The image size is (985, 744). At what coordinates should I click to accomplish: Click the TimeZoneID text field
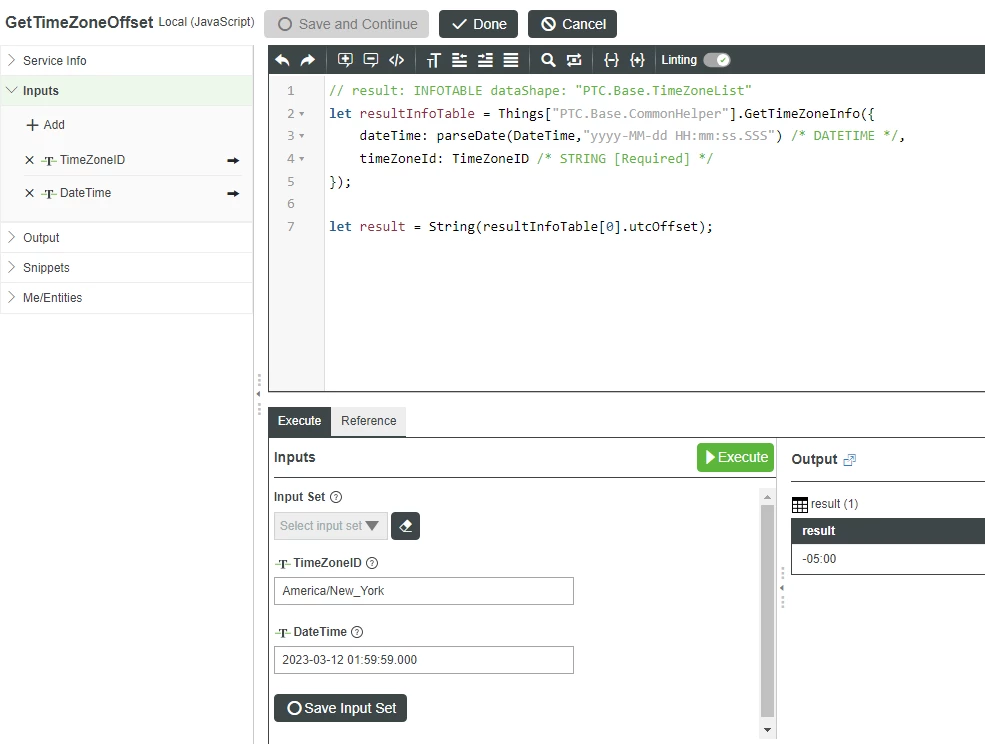(424, 591)
